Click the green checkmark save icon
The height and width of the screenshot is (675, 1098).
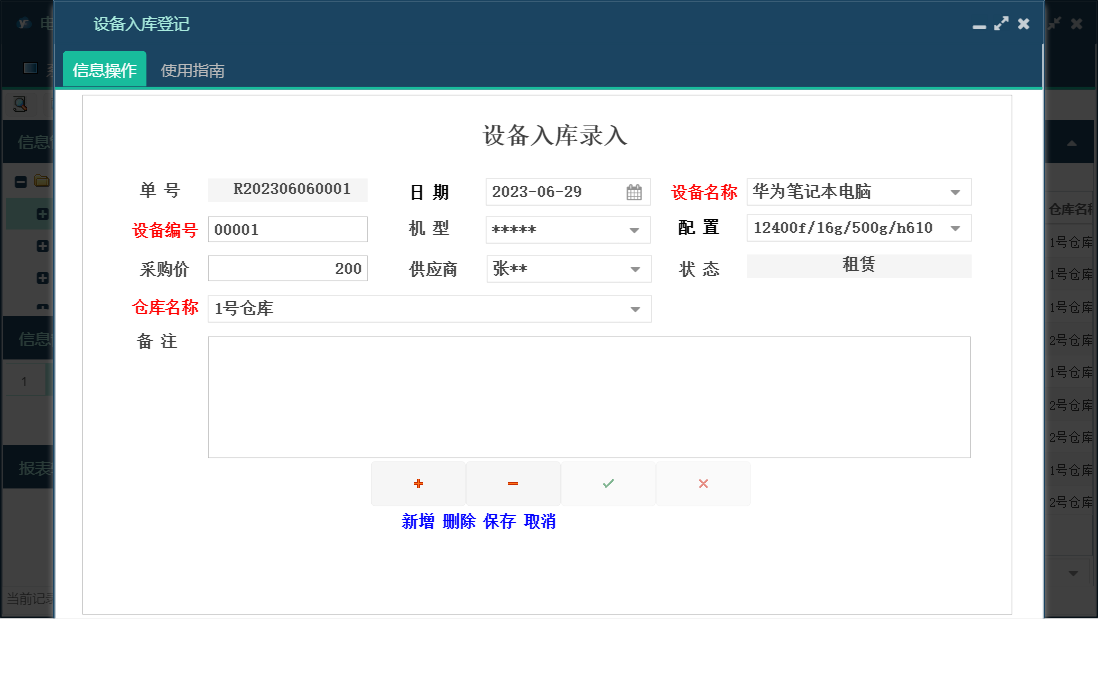(x=608, y=483)
